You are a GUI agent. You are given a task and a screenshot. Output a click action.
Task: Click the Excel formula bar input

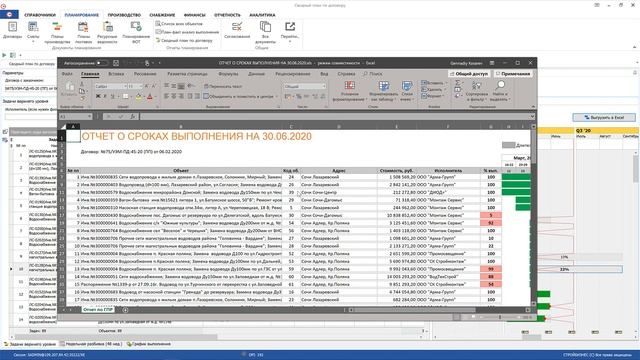click(335, 117)
